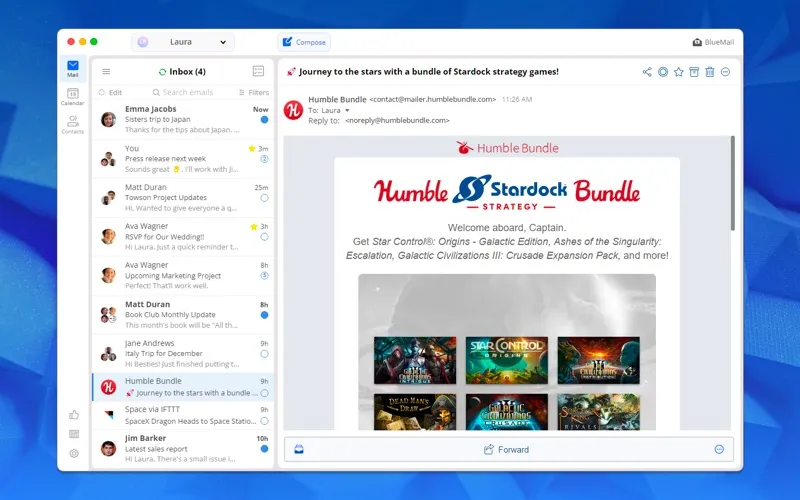Click the inbox tray icon in reply bar
This screenshot has width=800, height=500.
click(299, 449)
